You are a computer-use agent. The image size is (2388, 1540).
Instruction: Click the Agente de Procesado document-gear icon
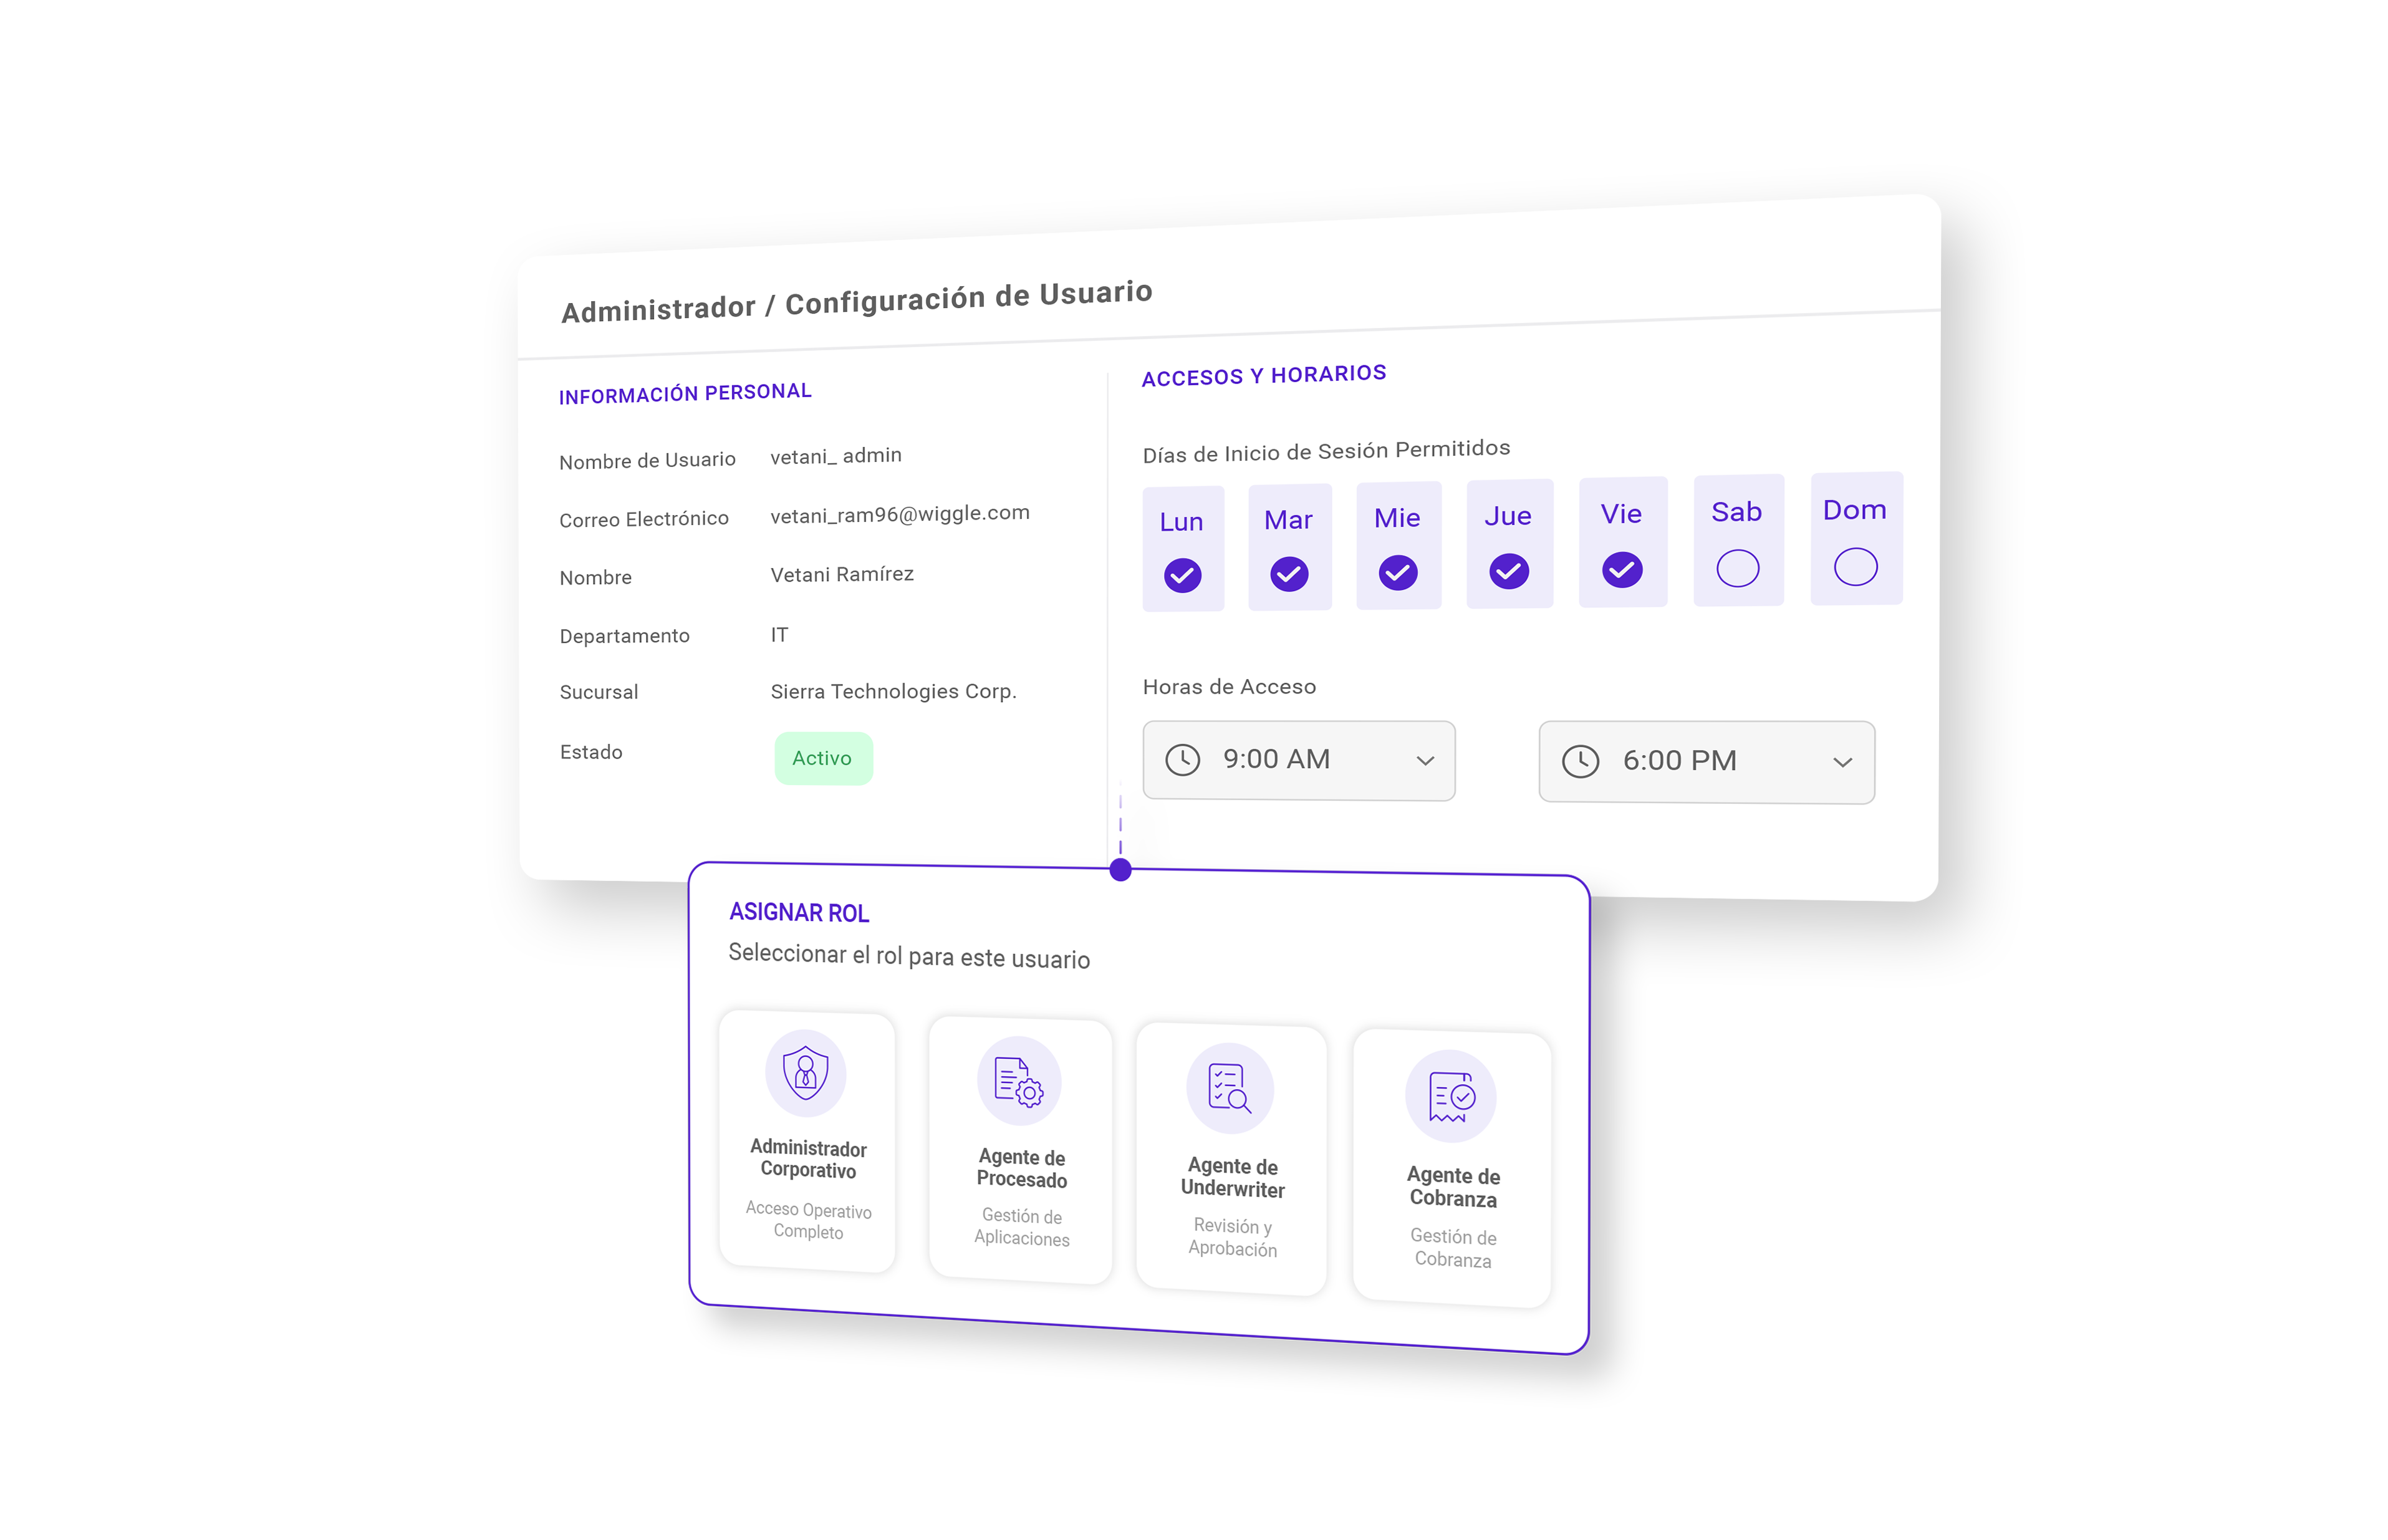pyautogui.click(x=1019, y=1082)
